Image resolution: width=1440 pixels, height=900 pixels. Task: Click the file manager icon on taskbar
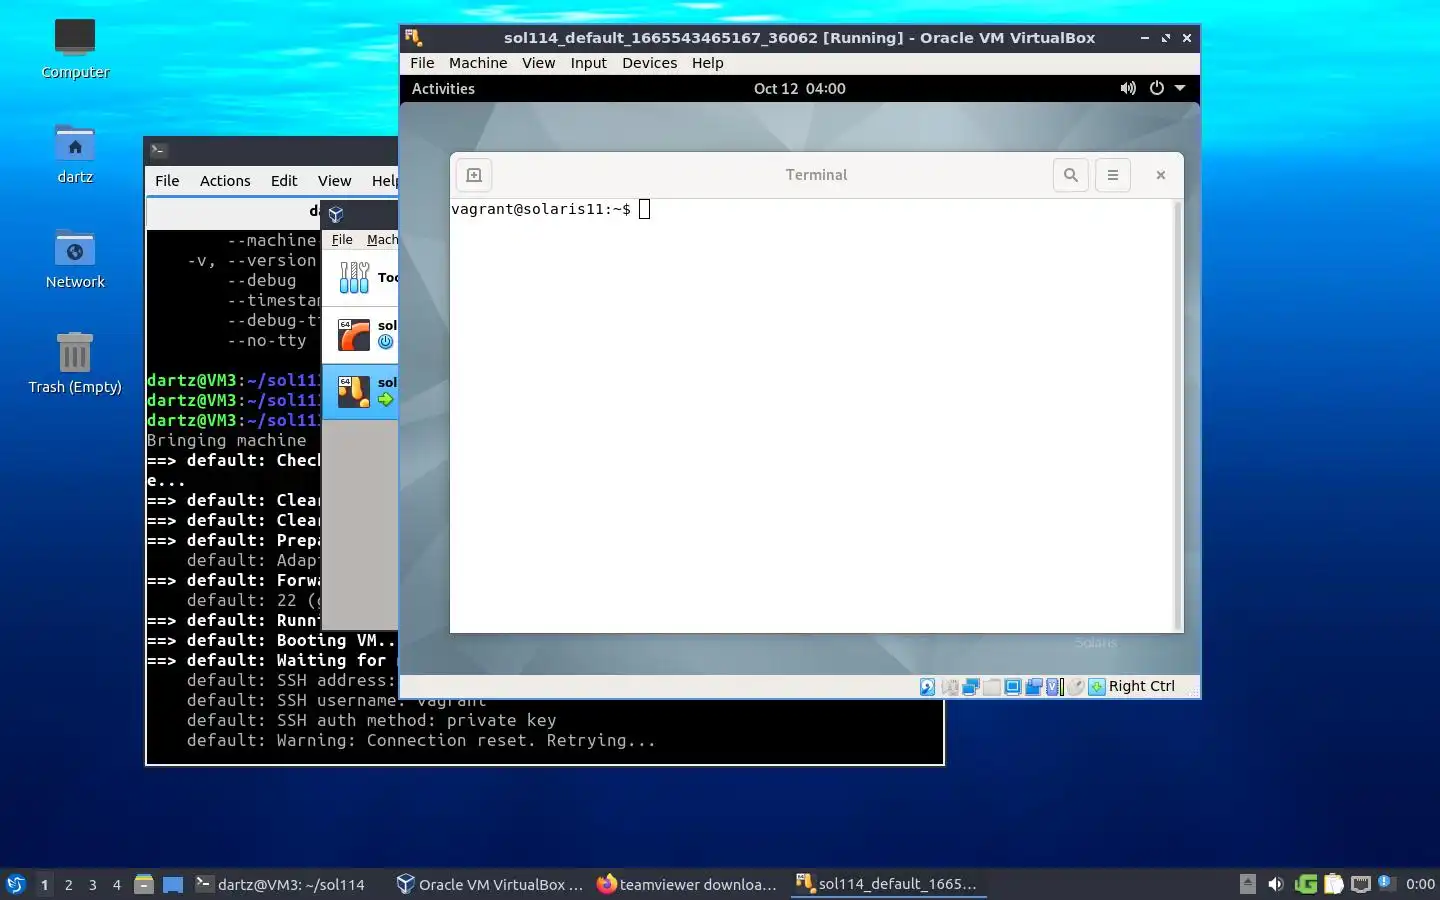coord(144,884)
